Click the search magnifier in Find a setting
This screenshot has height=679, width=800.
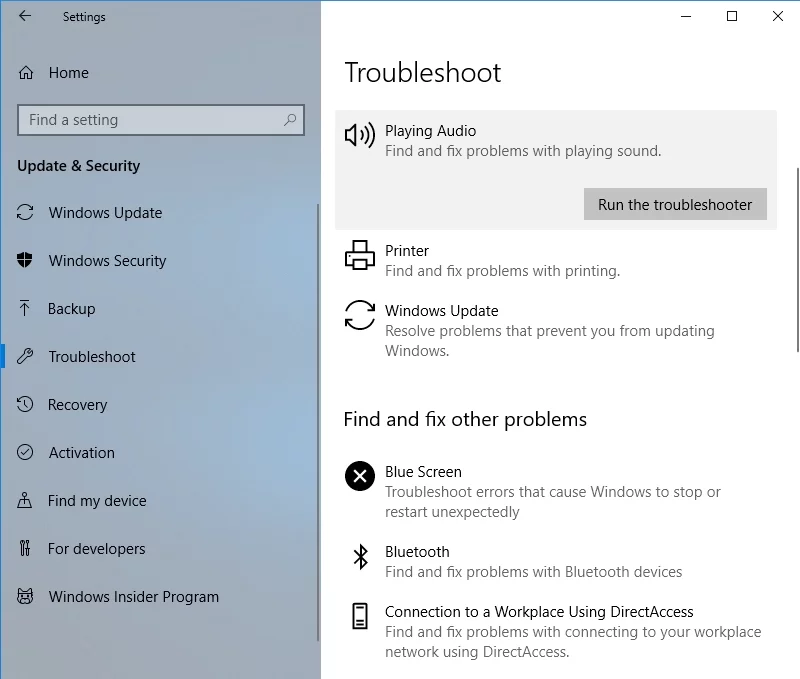point(290,120)
